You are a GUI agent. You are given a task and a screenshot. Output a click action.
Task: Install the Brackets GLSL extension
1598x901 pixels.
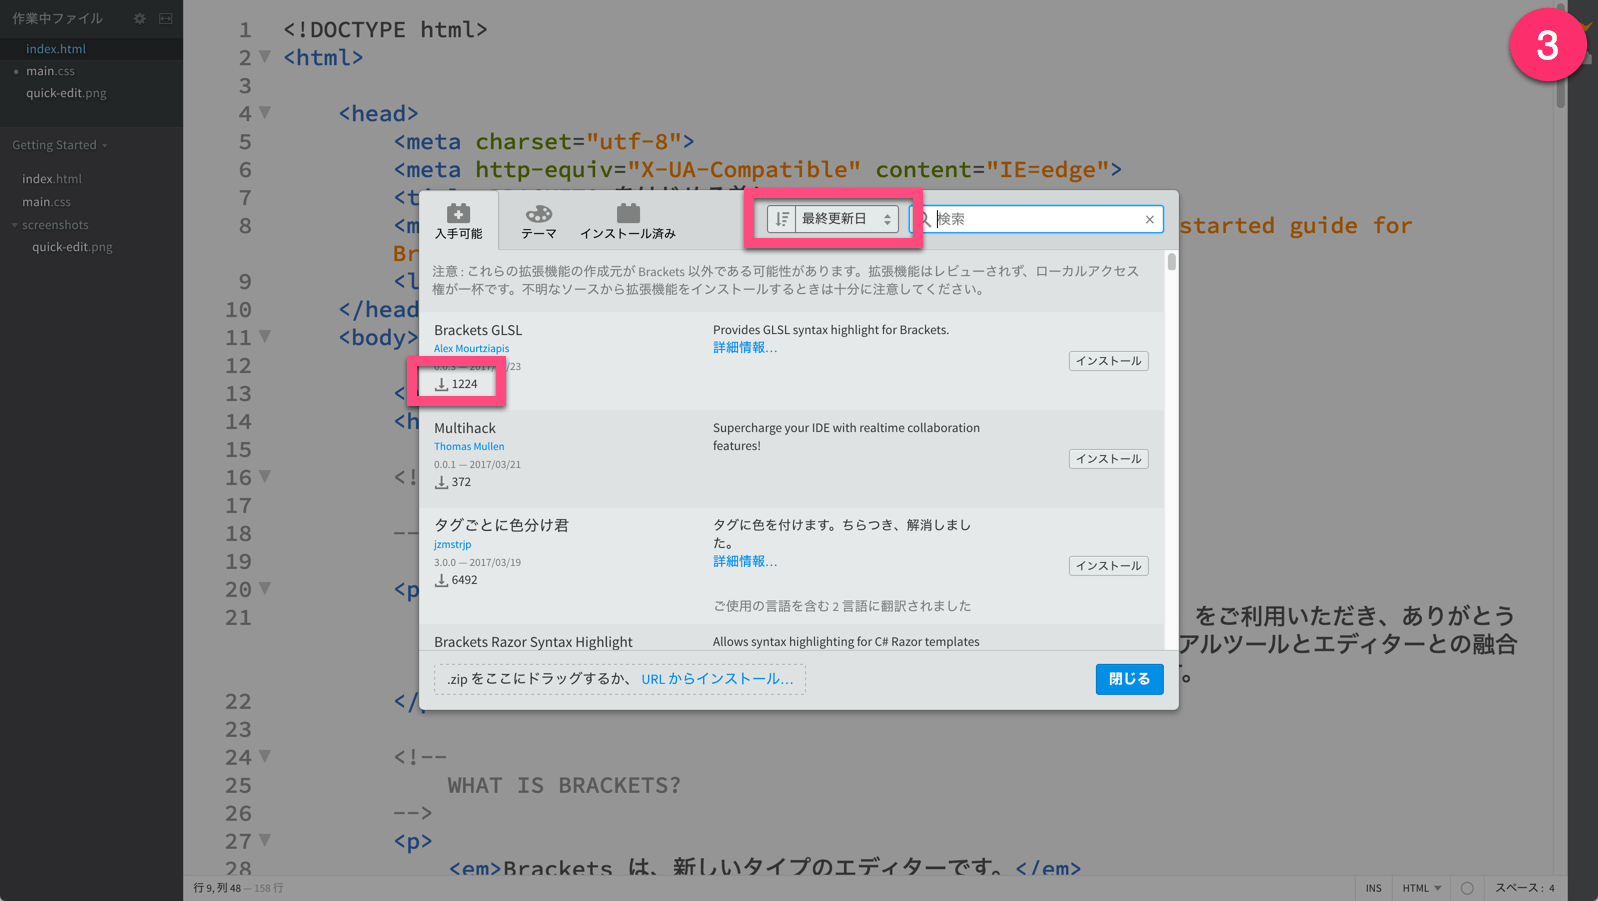point(1108,361)
